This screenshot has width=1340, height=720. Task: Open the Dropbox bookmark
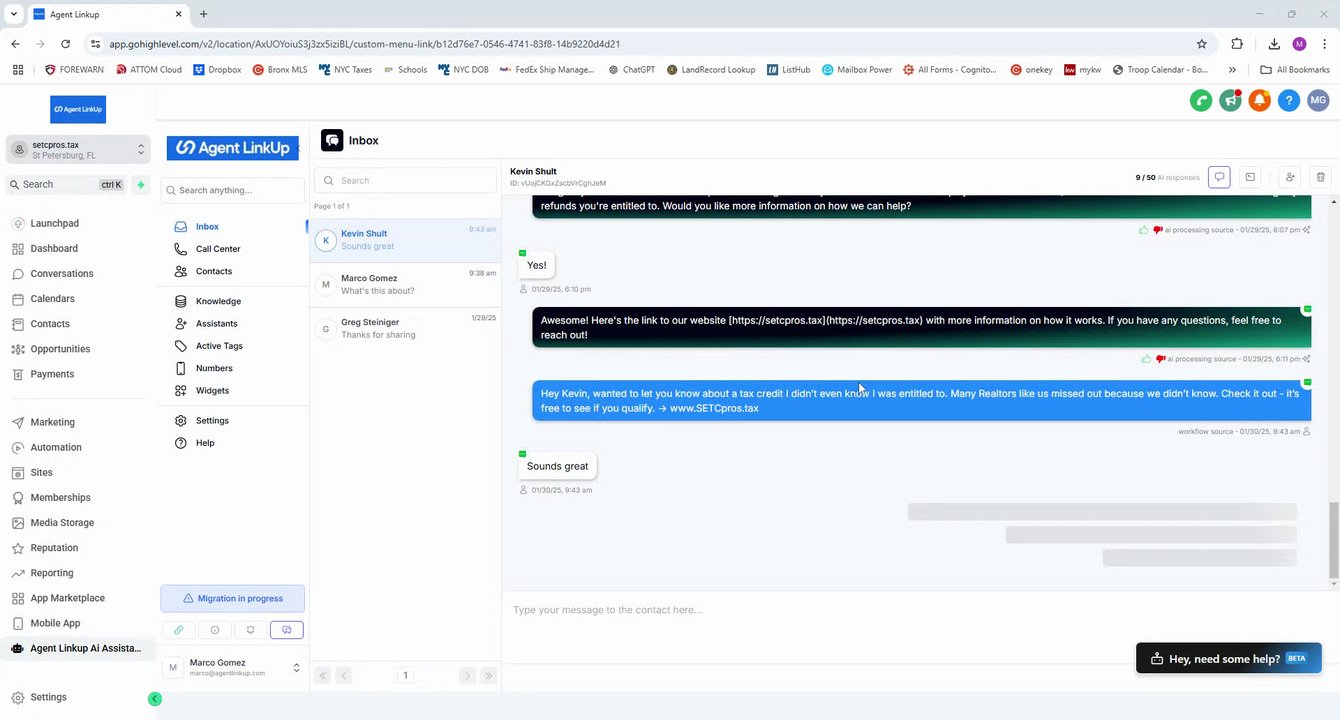tap(219, 70)
